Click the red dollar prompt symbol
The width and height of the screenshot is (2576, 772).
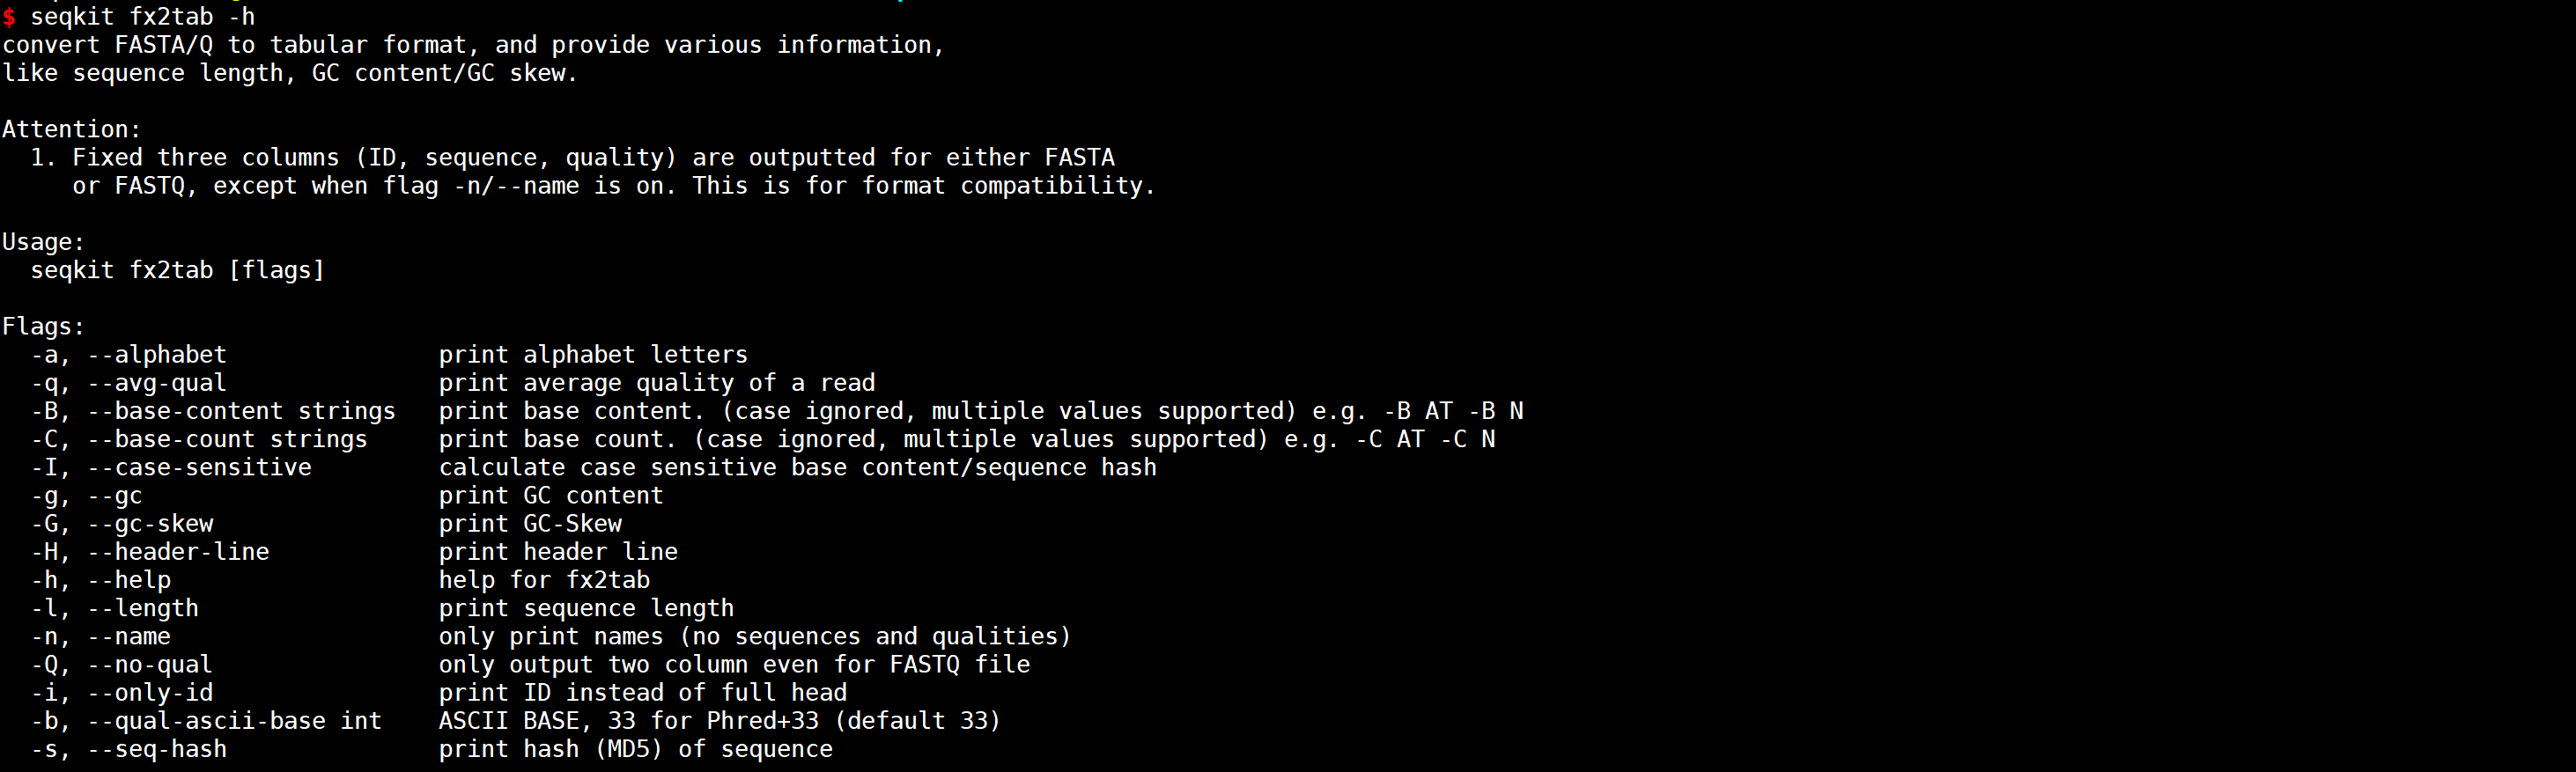9,17
